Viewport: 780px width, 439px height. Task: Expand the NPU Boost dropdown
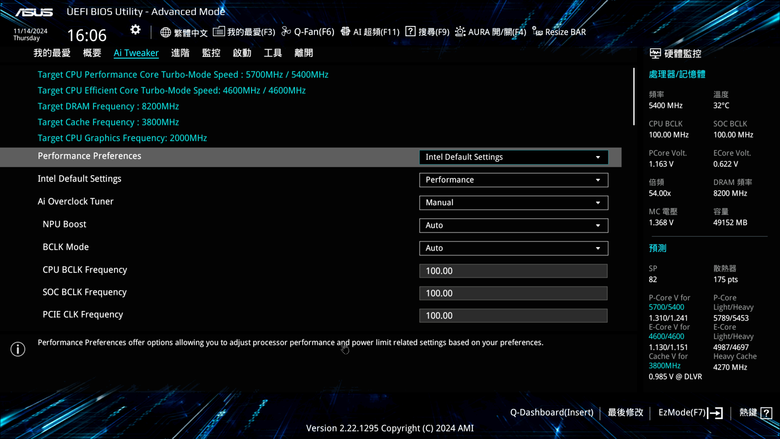pyautogui.click(x=513, y=225)
